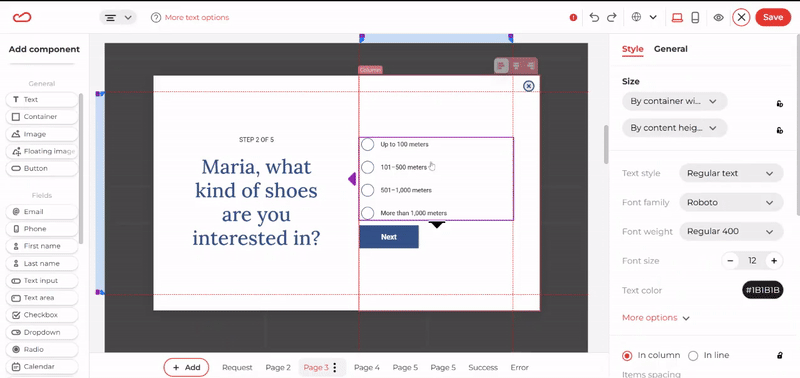This screenshot has height=378, width=800.
Task: Close the popup with circled X
Action: (529, 86)
